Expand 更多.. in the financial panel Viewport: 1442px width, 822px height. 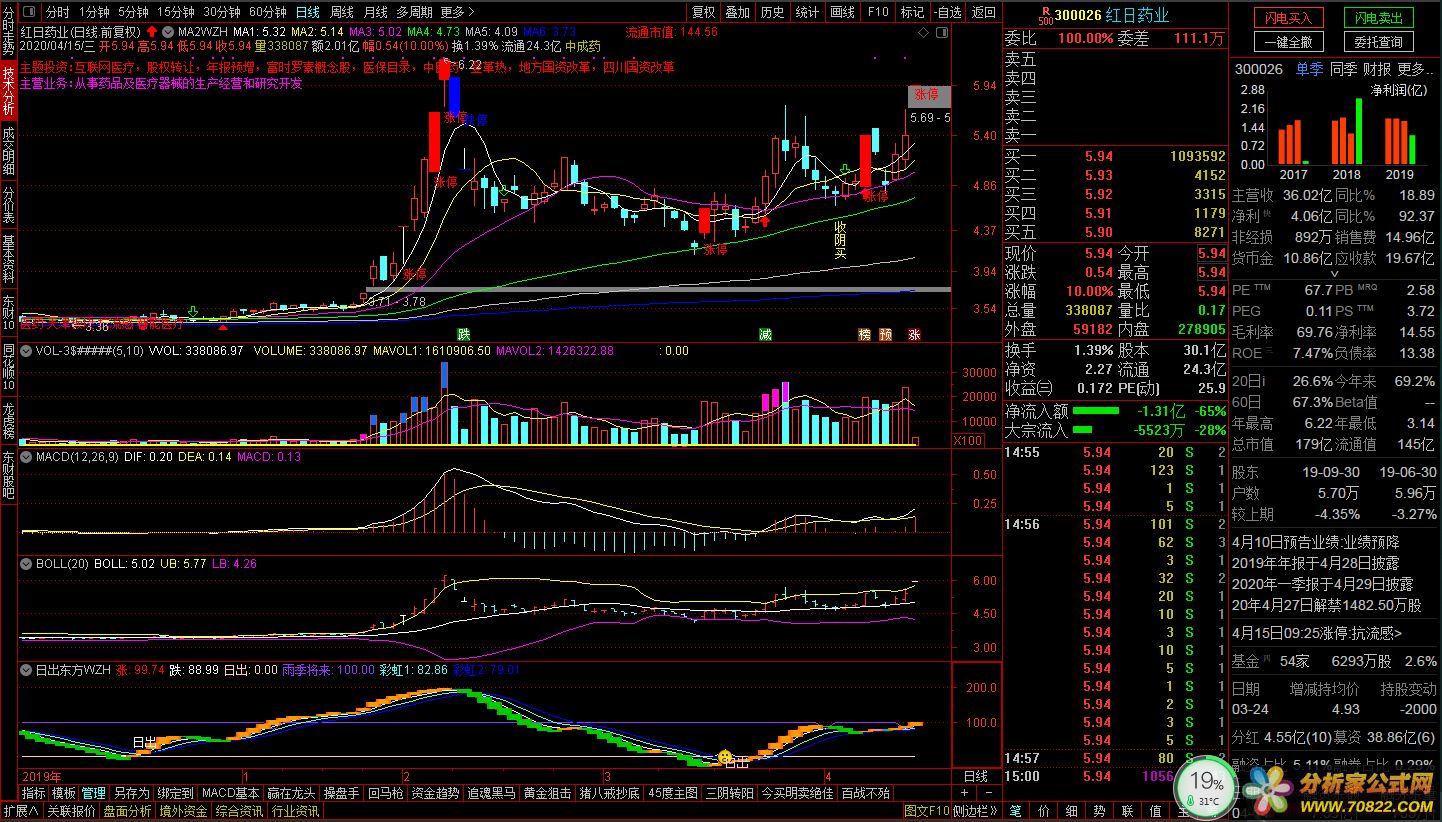pyautogui.click(x=1415, y=69)
